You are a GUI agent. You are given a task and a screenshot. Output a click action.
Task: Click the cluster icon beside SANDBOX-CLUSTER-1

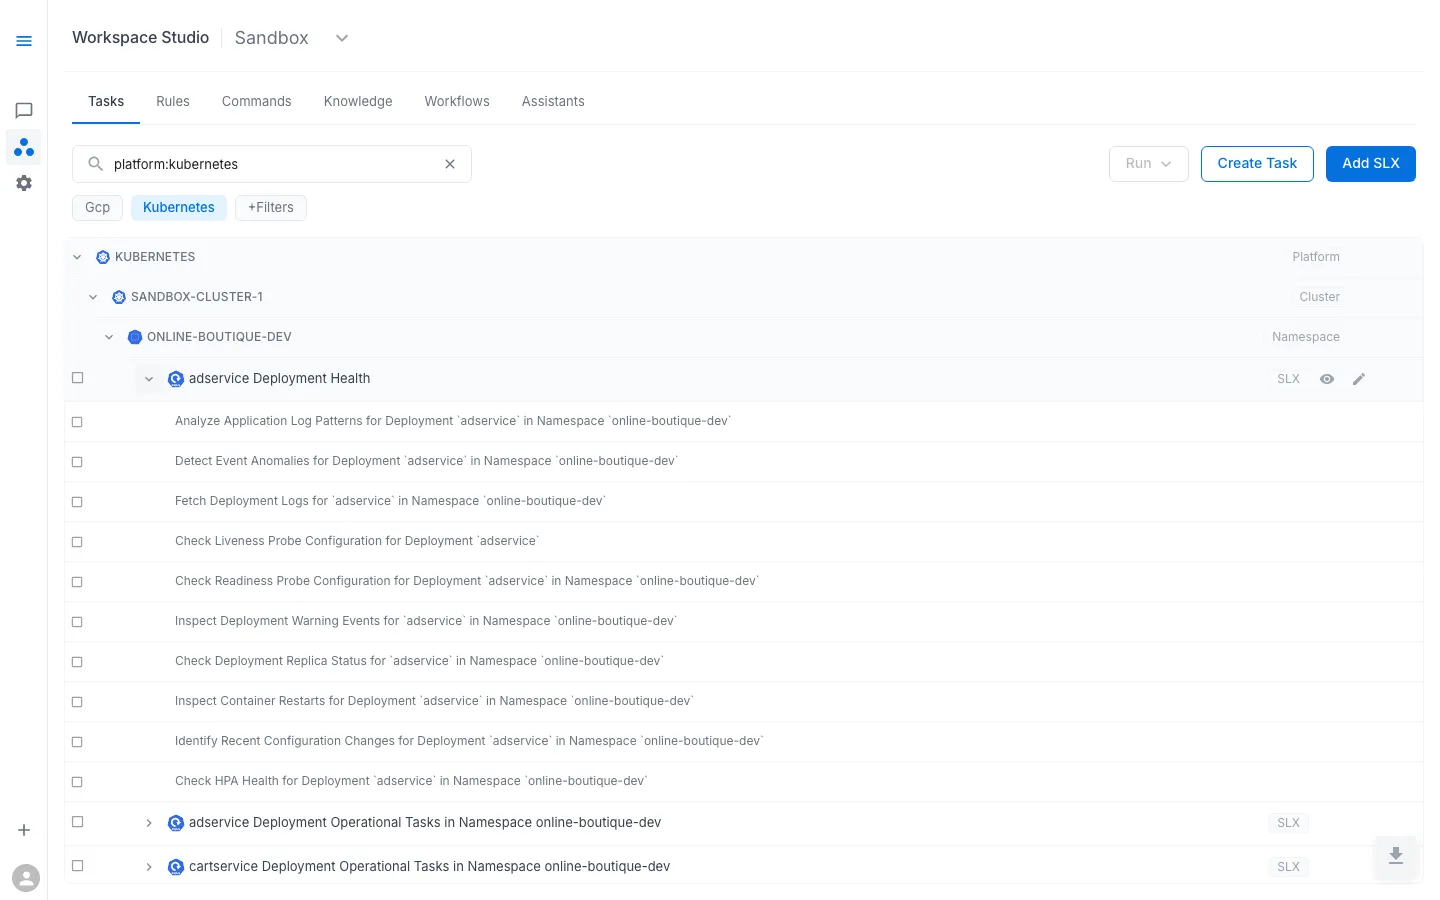[x=118, y=296]
